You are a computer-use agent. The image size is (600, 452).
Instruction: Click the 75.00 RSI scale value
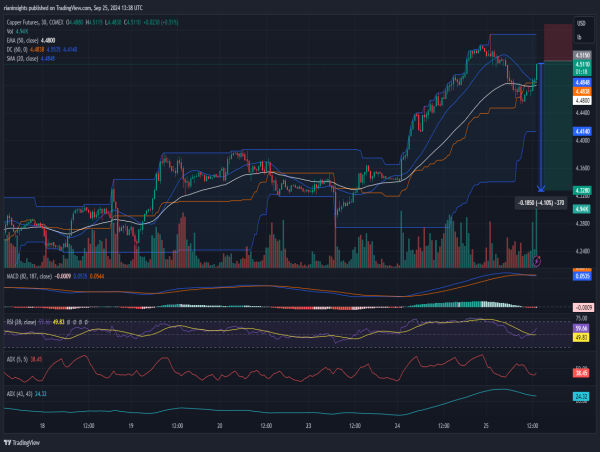[x=581, y=318]
